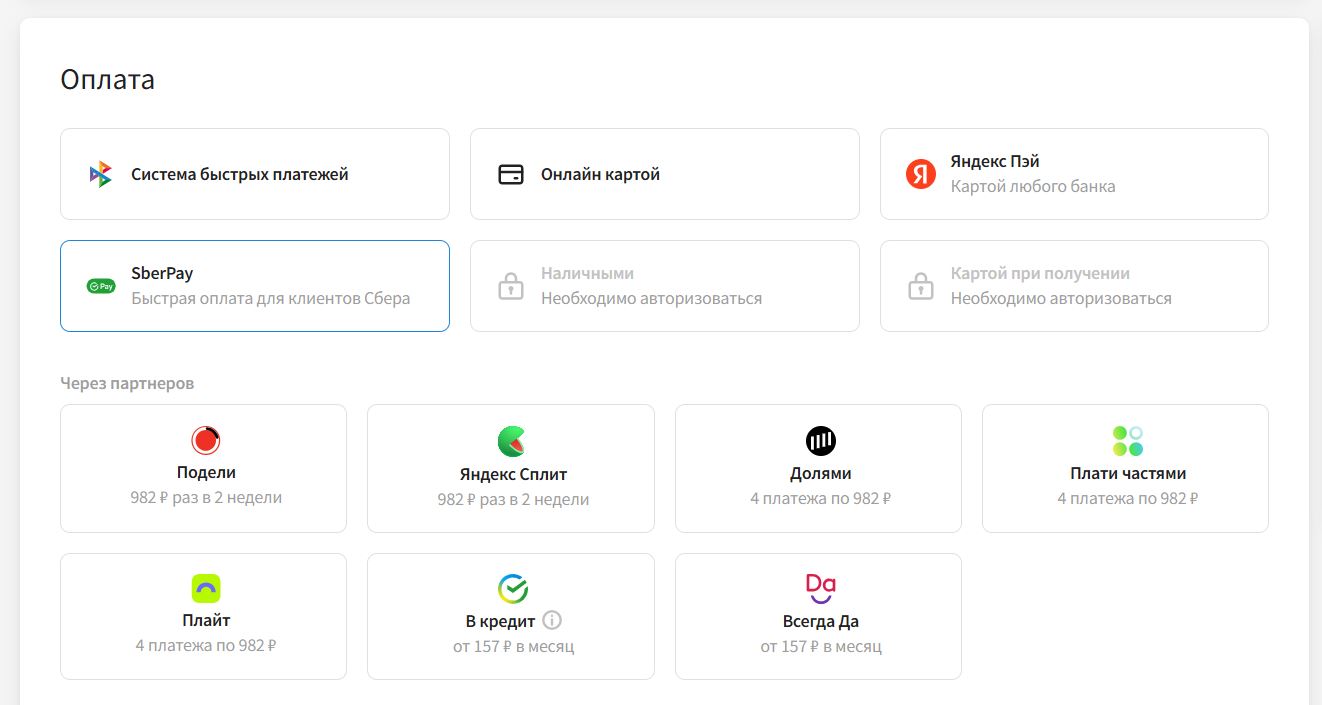
Task: Click the text Быстрая оплата для клиентов Сбера
Action: click(271, 298)
